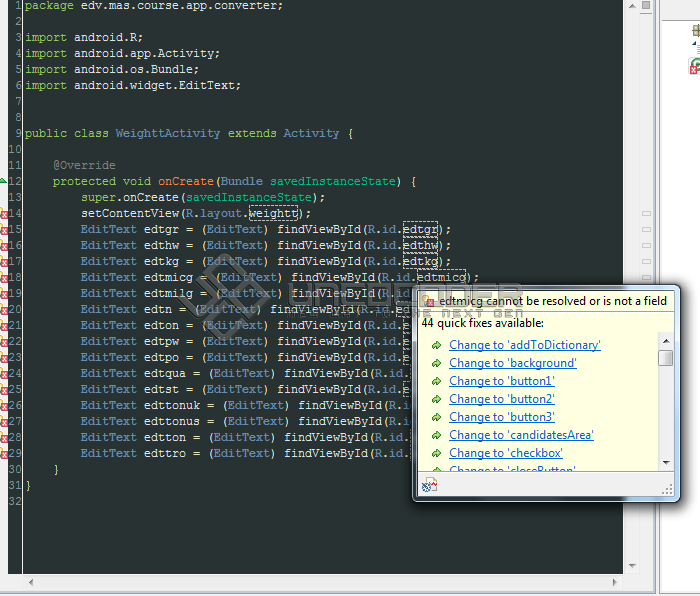Apply quick fix Change to 'background'

click(512, 363)
